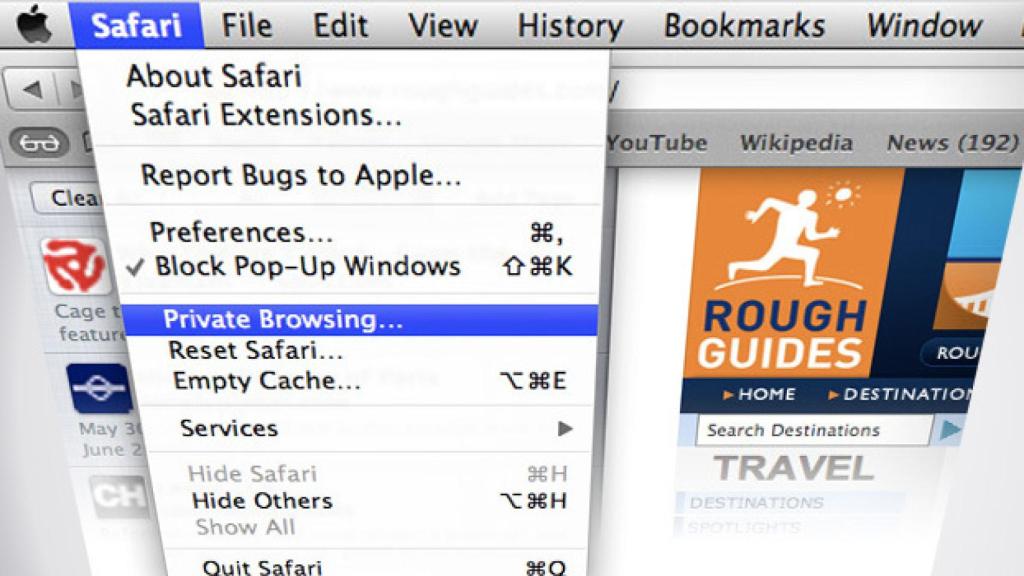
Task: Click the back navigation arrow button
Action: (x=31, y=89)
